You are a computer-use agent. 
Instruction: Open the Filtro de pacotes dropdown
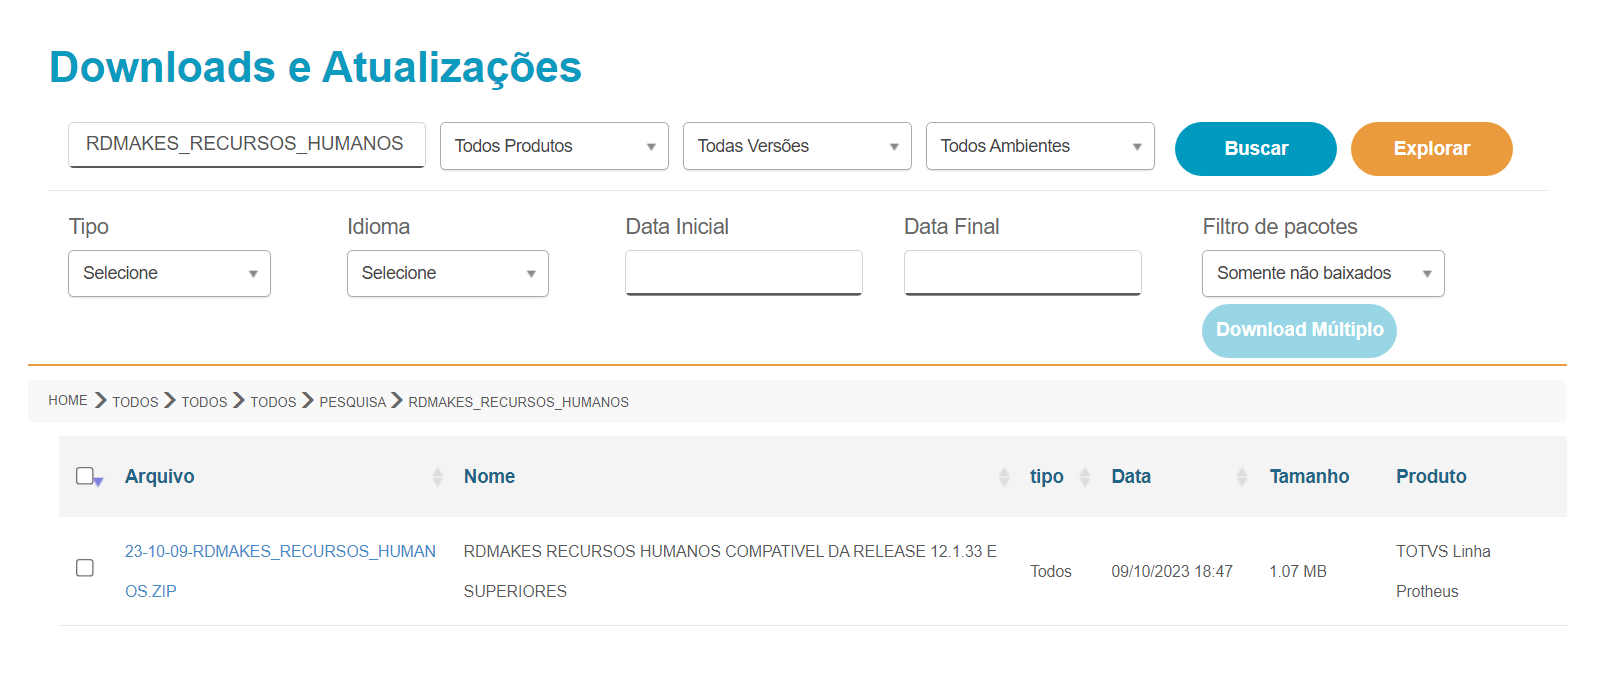click(1323, 273)
